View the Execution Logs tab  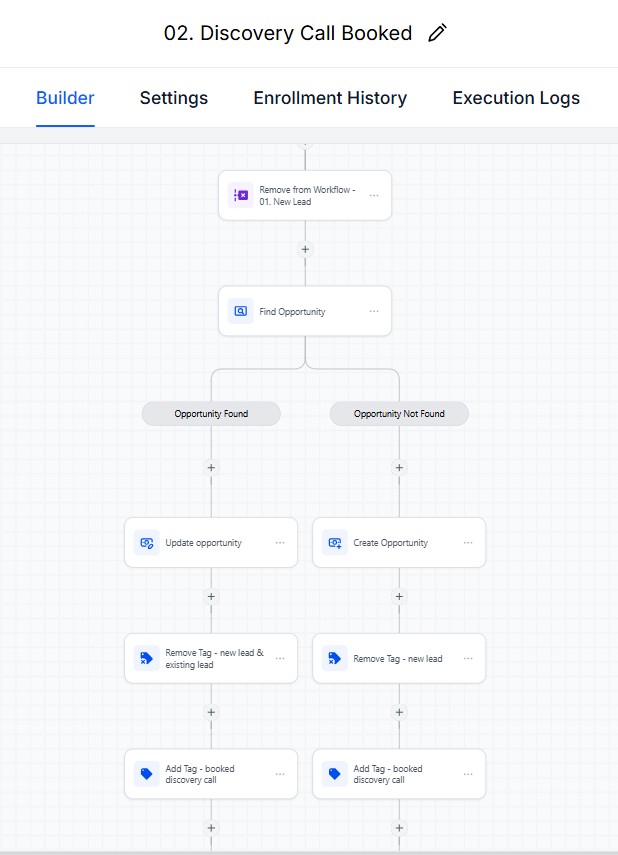click(516, 98)
